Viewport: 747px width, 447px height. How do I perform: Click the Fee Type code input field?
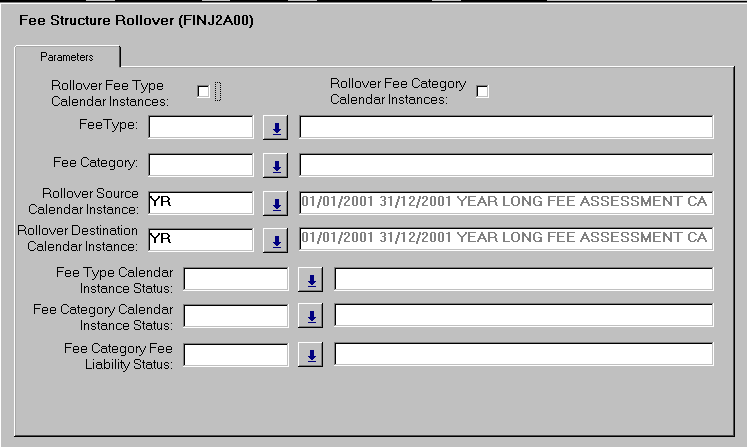201,127
